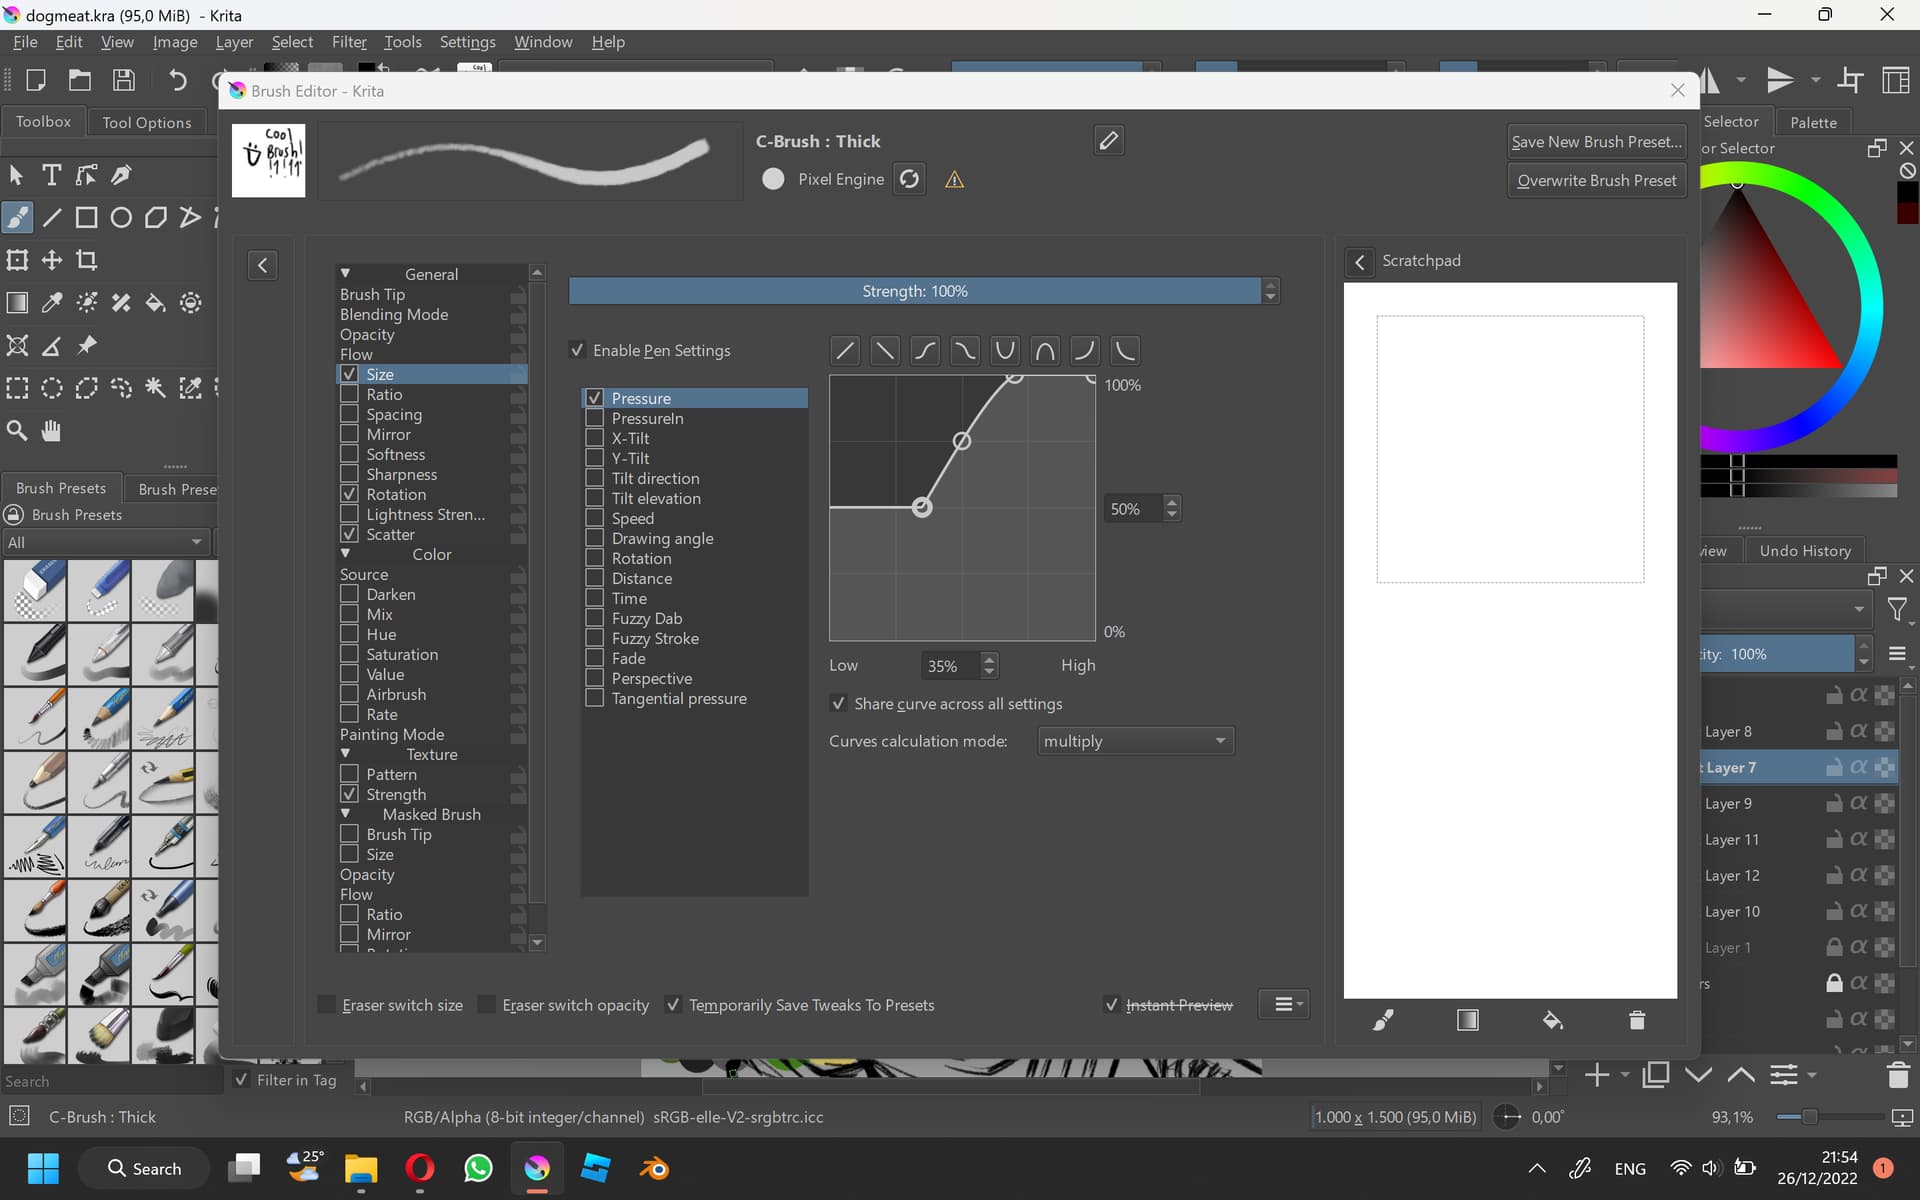Screen dimensions: 1920x1200
Task: Click Save New Brush Preset button
Action: tap(1596, 142)
